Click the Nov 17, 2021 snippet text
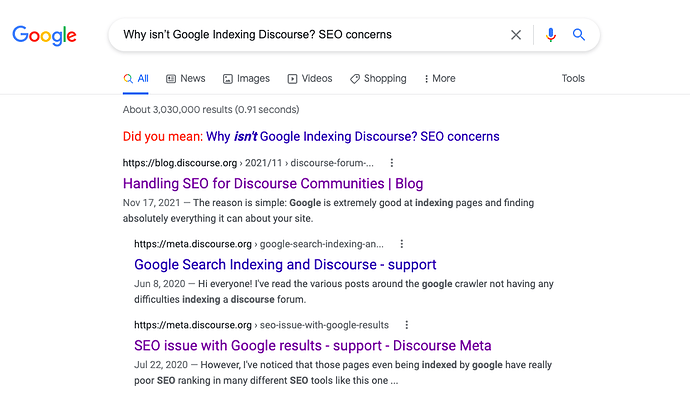Screen dimensions: 690x402 tap(328, 211)
